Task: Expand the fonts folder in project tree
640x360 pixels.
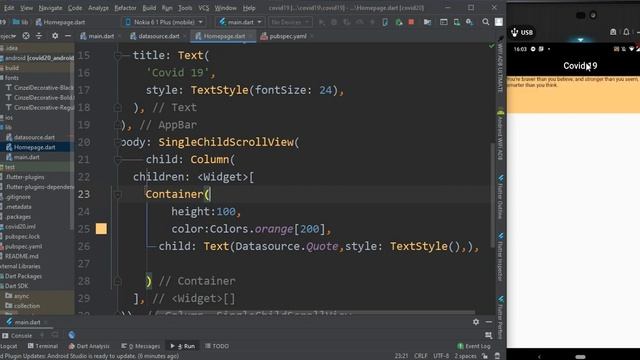Action: pos(11,78)
